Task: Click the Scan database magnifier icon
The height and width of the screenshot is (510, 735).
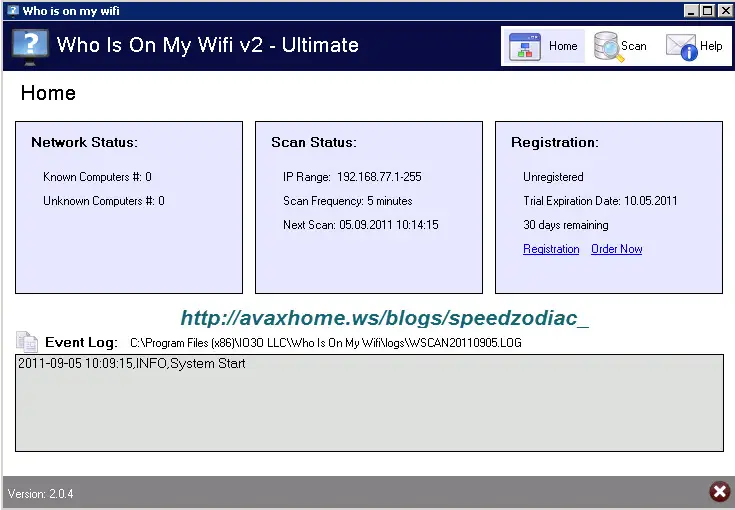Action: point(608,46)
